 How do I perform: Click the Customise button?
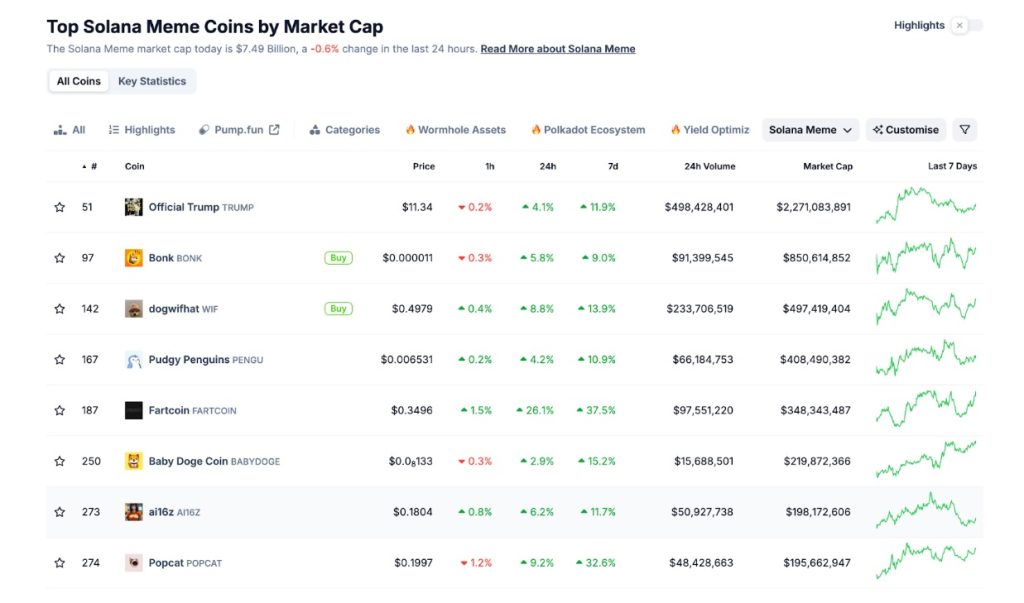(906, 129)
